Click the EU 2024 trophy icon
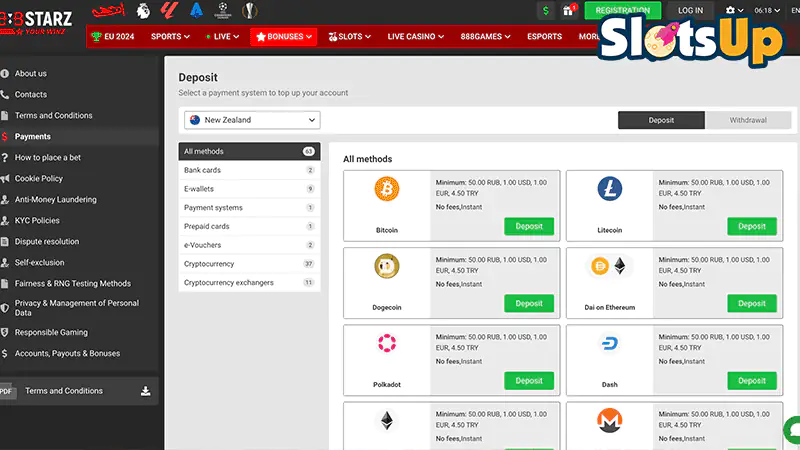Screen dimensions: 800x450 pos(96,37)
